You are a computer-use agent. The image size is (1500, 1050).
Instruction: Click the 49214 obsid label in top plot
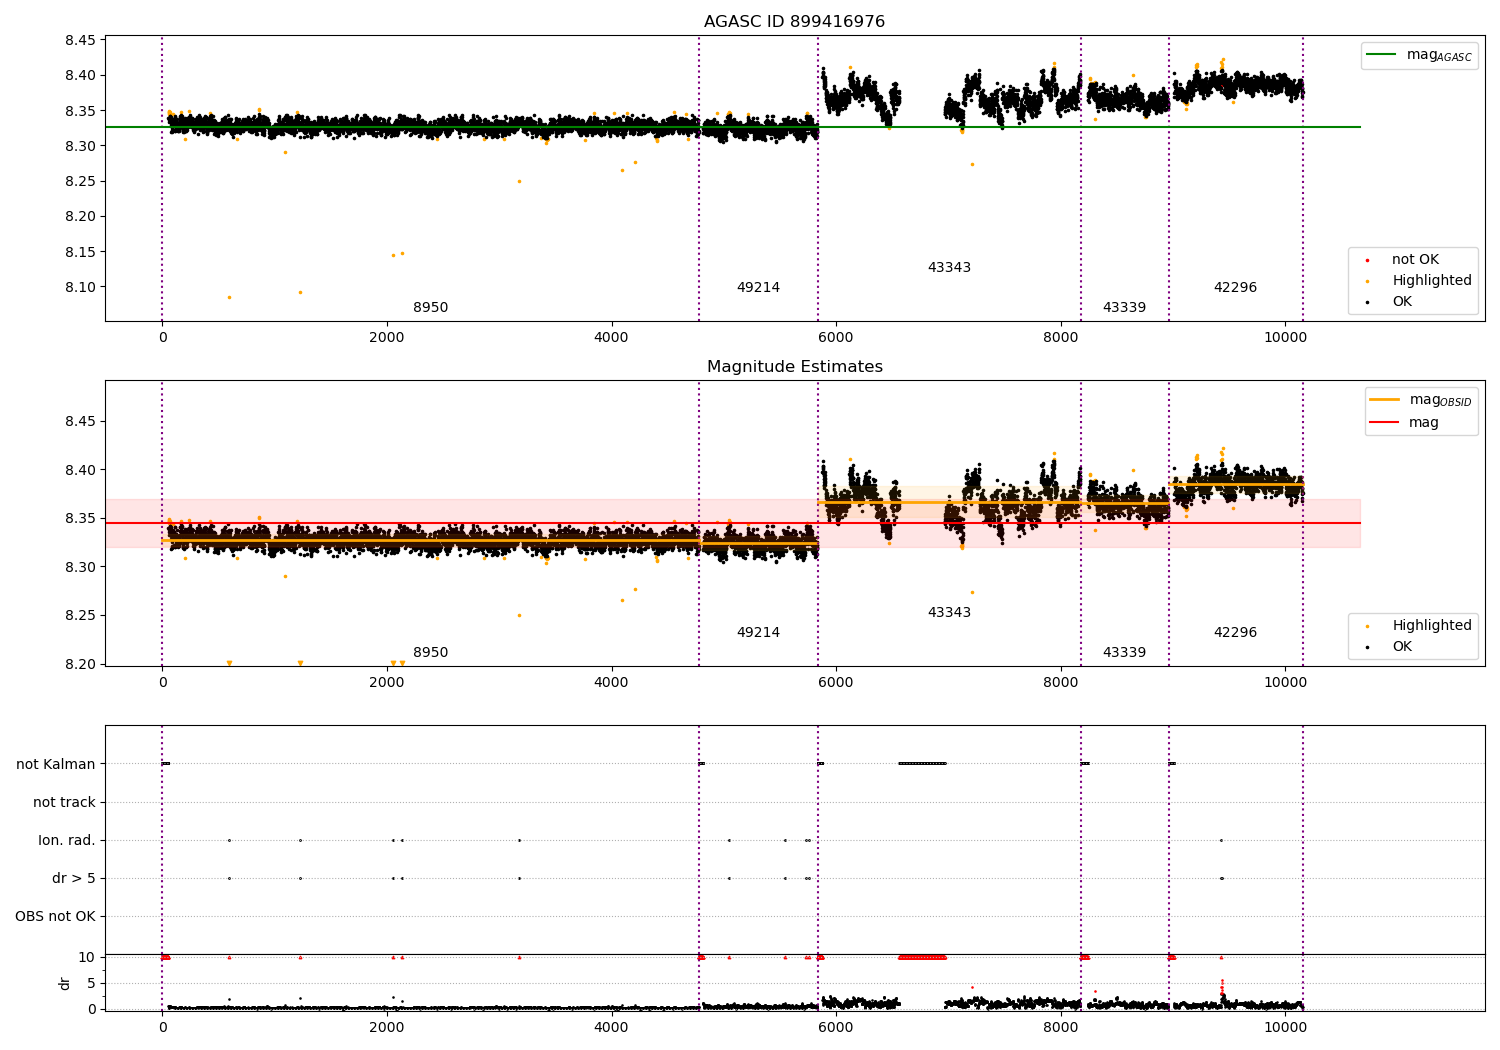pos(758,288)
